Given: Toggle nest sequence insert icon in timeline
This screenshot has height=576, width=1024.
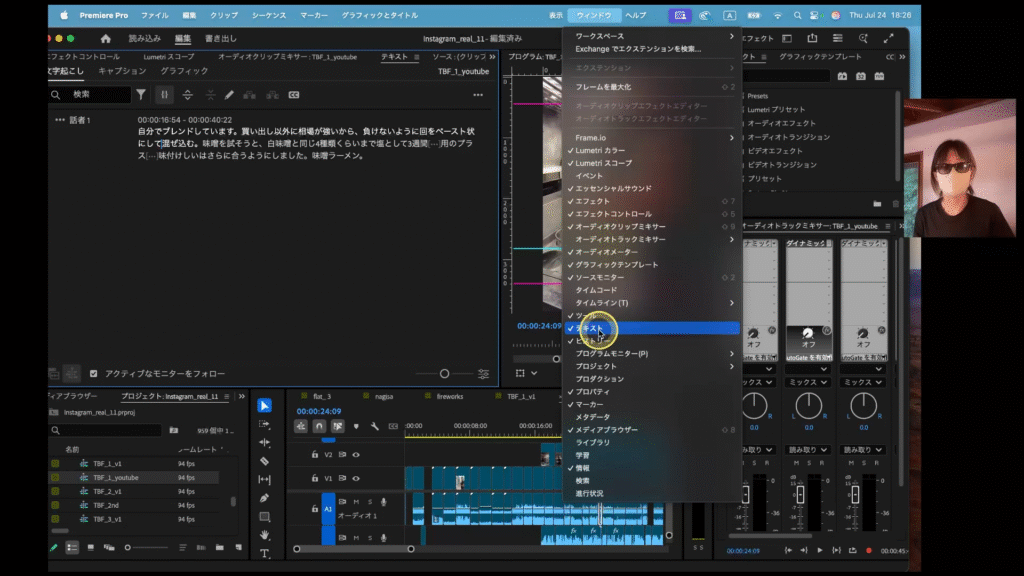Looking at the screenshot, I should 301,426.
